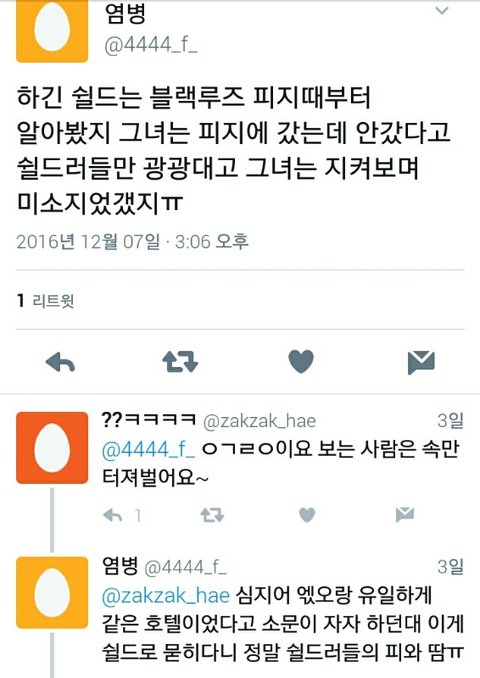Like the main tweet with heart icon
The height and width of the screenshot is (678, 480).
tap(301, 361)
